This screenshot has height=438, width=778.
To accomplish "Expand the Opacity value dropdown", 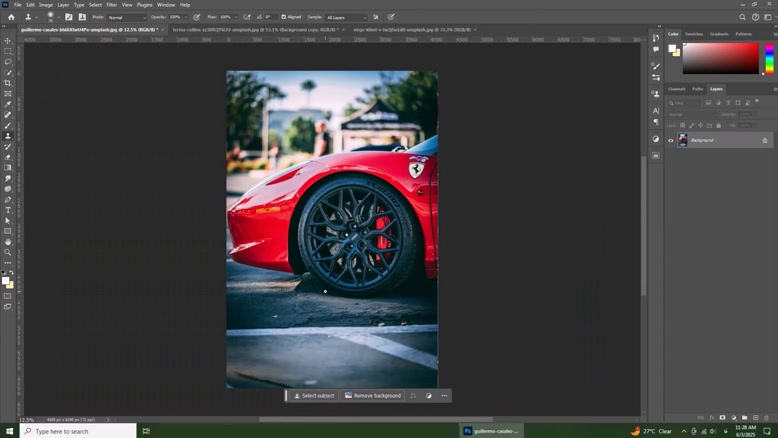I will tap(186, 17).
